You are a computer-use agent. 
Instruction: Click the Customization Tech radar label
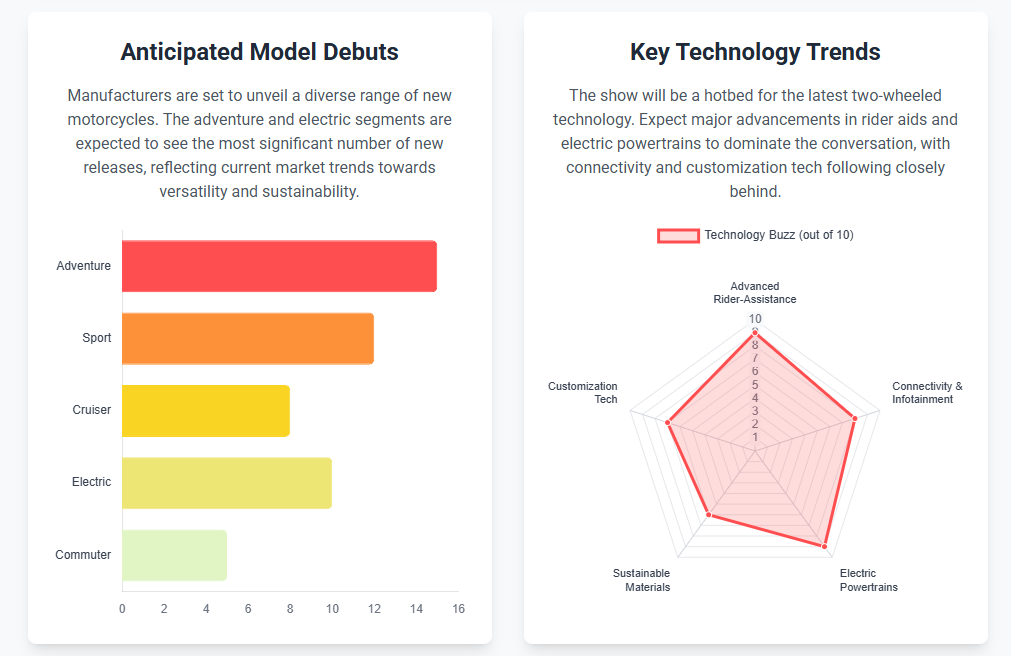(583, 393)
